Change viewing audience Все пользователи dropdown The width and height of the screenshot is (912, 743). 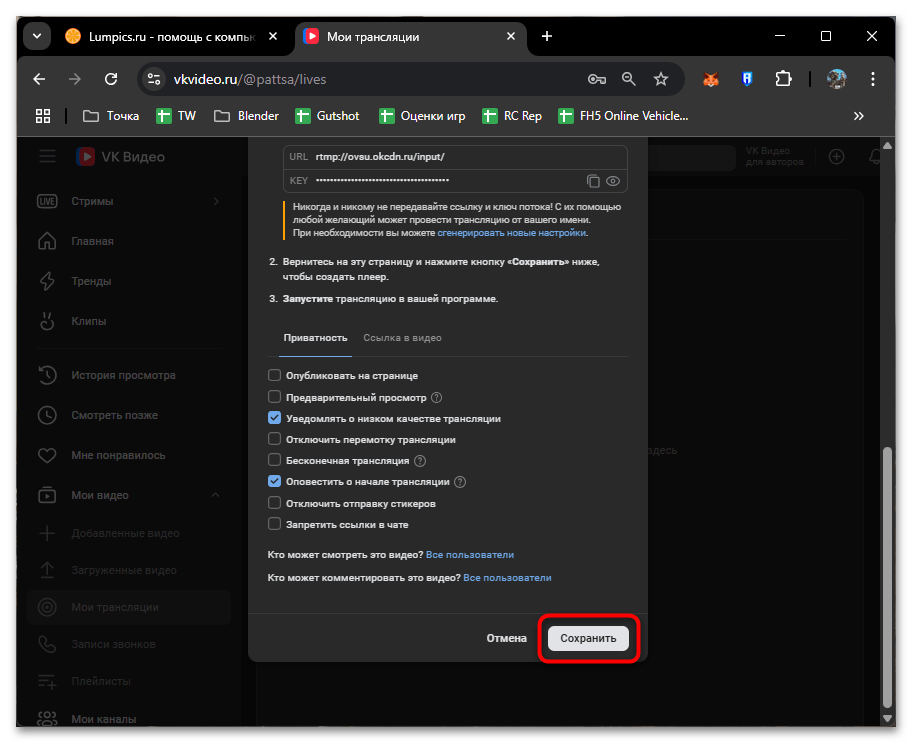470,554
